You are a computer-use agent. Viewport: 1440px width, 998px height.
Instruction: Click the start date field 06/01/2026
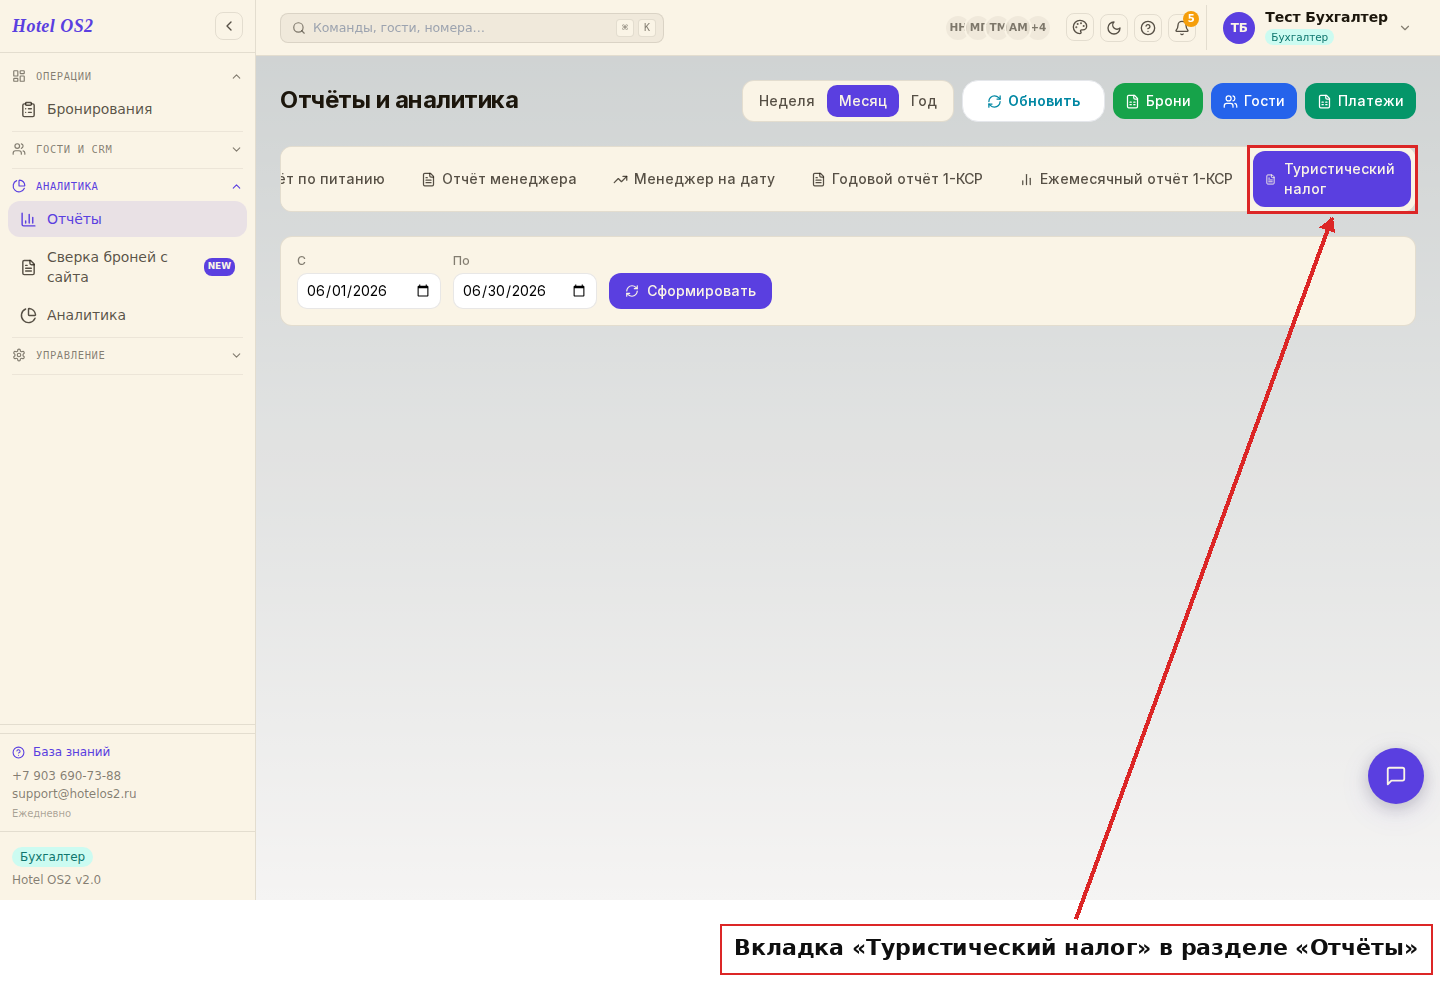369,291
